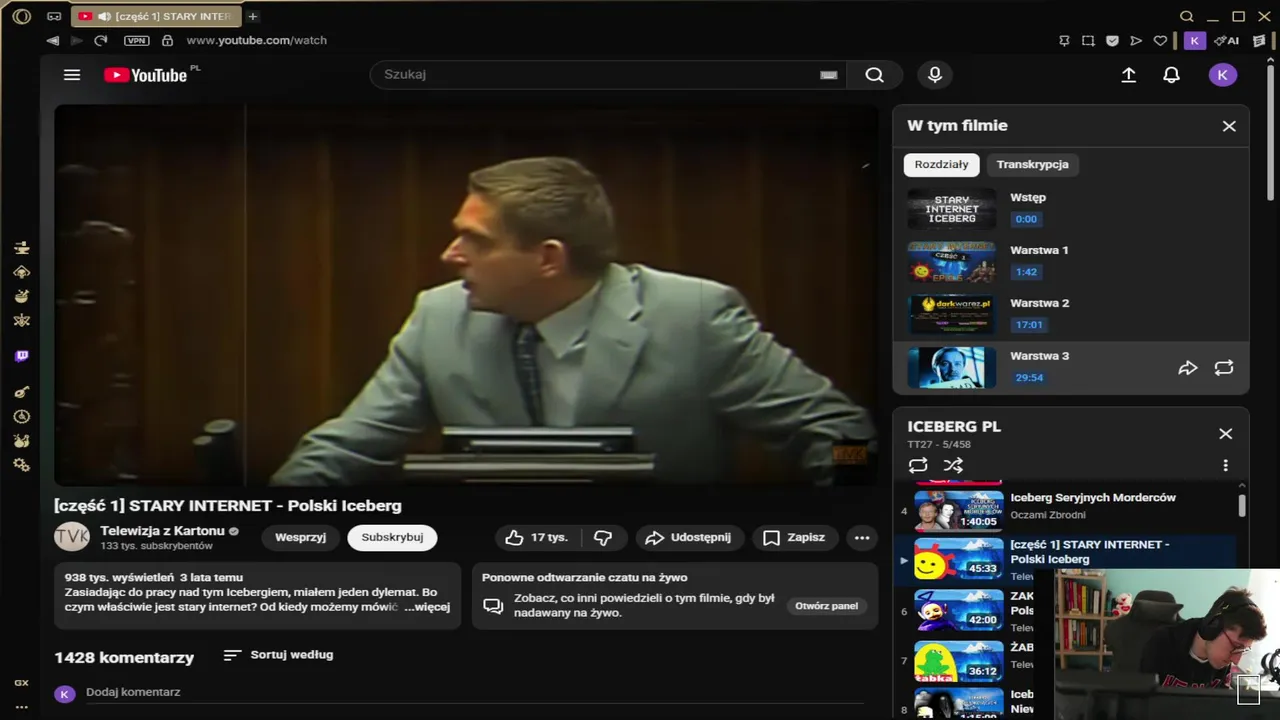The image size is (1280, 720).
Task: Open the upload/create video icon
Action: point(1129,75)
